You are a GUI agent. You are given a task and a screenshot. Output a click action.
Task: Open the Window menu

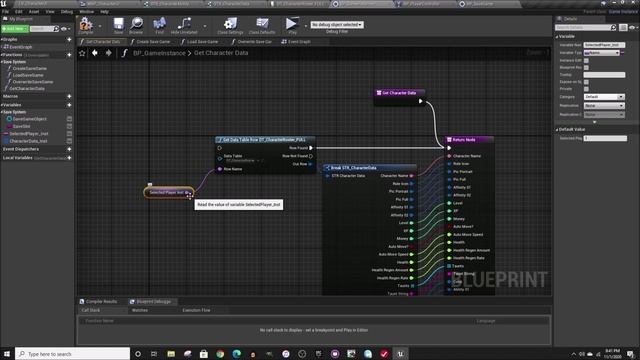coord(87,12)
